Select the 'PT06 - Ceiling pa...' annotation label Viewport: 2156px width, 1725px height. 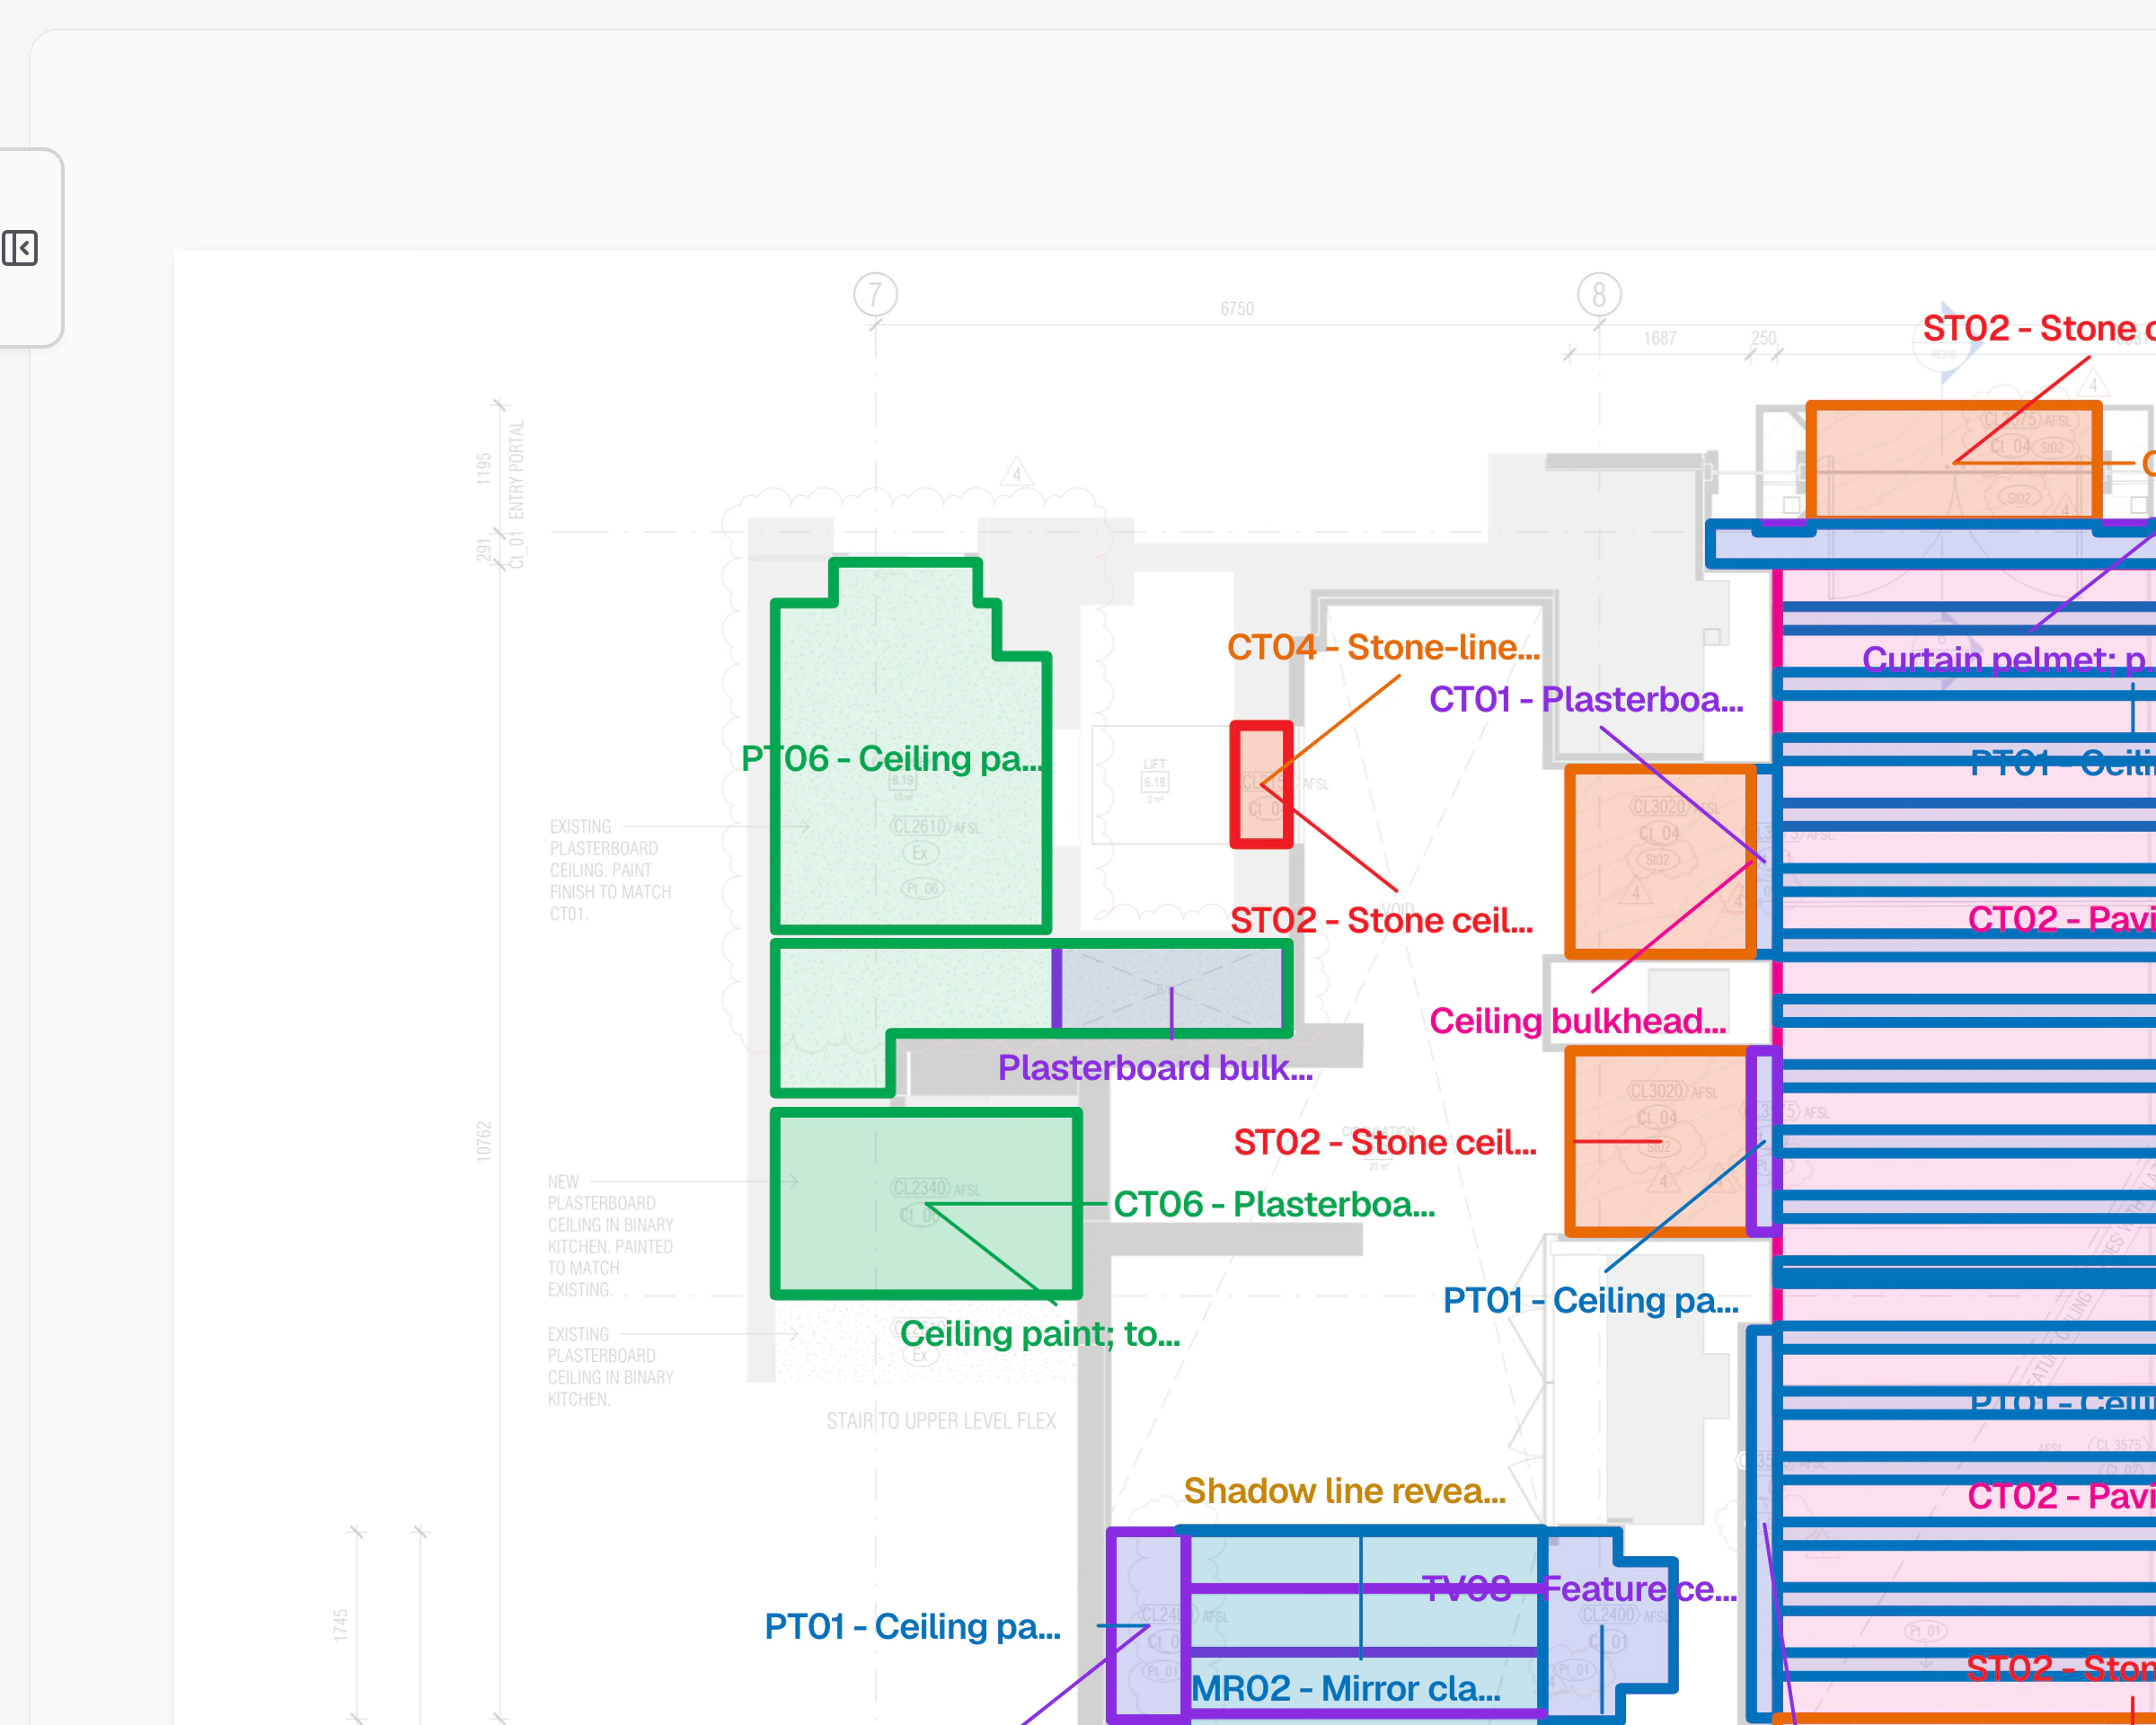coord(892,759)
